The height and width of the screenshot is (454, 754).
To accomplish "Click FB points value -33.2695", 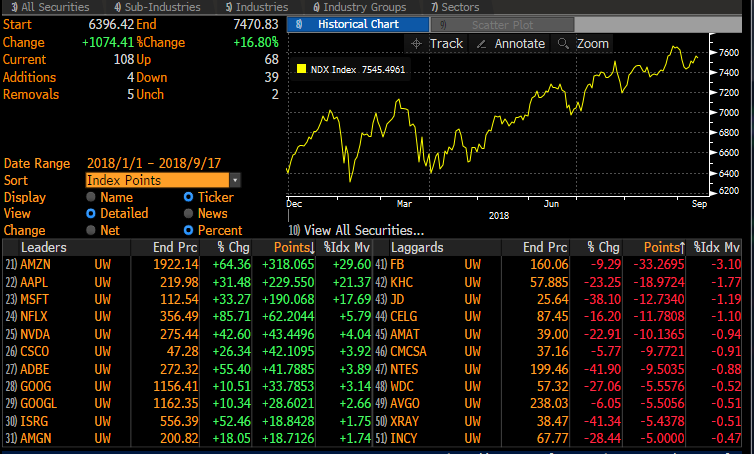I will click(x=659, y=265).
